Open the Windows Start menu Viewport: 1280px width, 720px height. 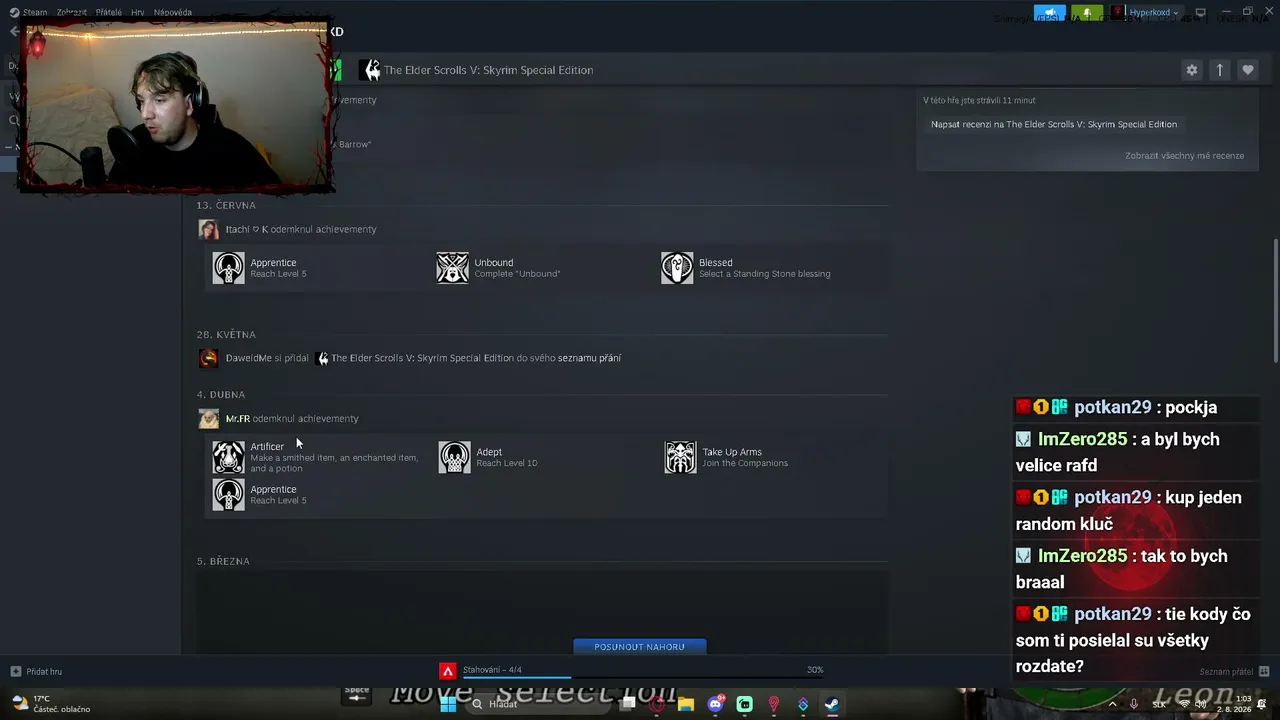[448, 704]
